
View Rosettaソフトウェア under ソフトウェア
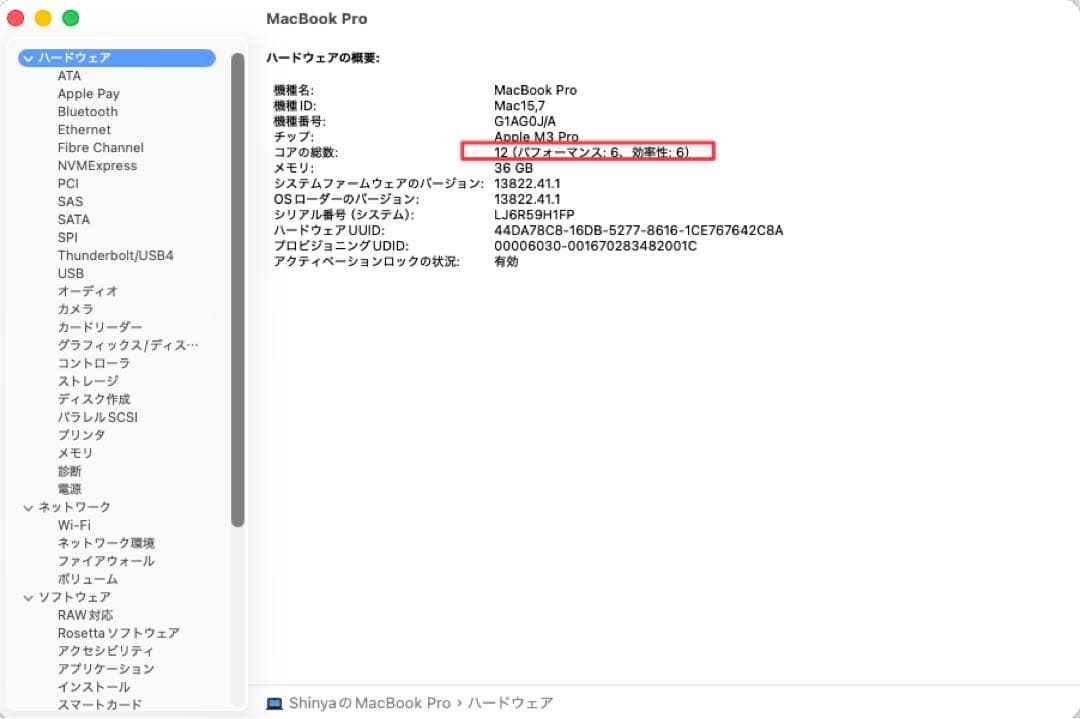[120, 633]
